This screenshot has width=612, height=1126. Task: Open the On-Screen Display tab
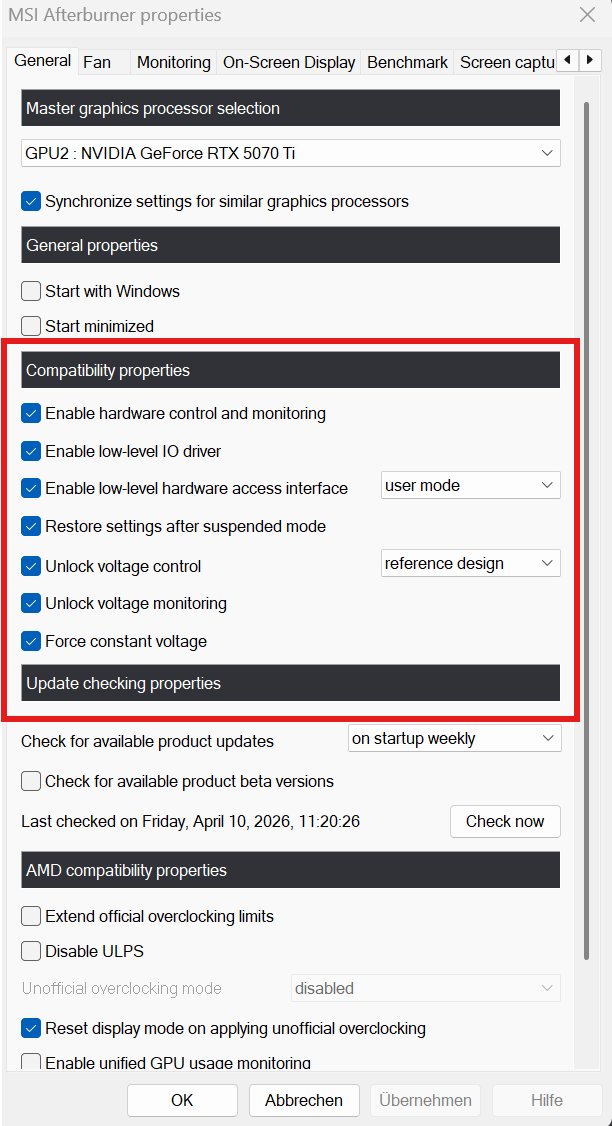288,62
